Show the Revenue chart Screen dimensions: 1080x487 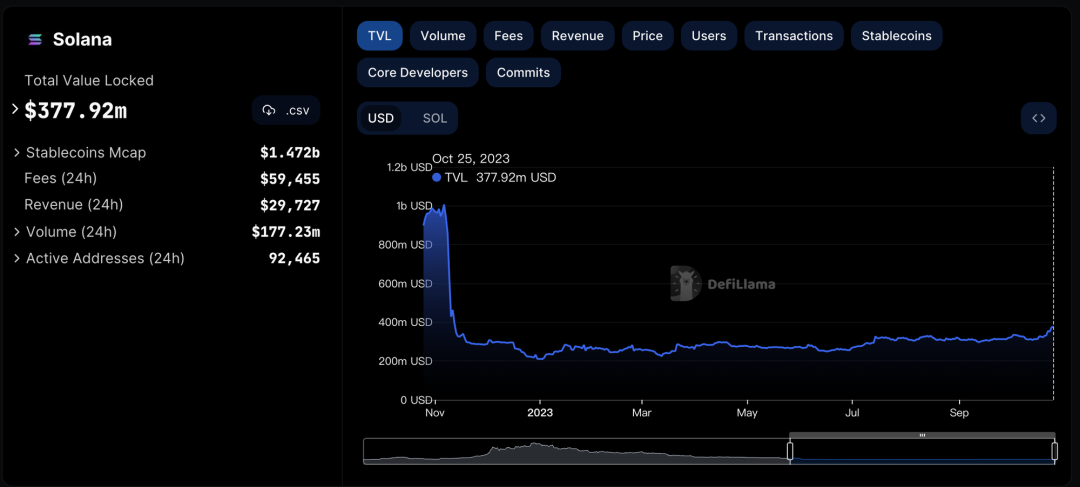tap(577, 36)
